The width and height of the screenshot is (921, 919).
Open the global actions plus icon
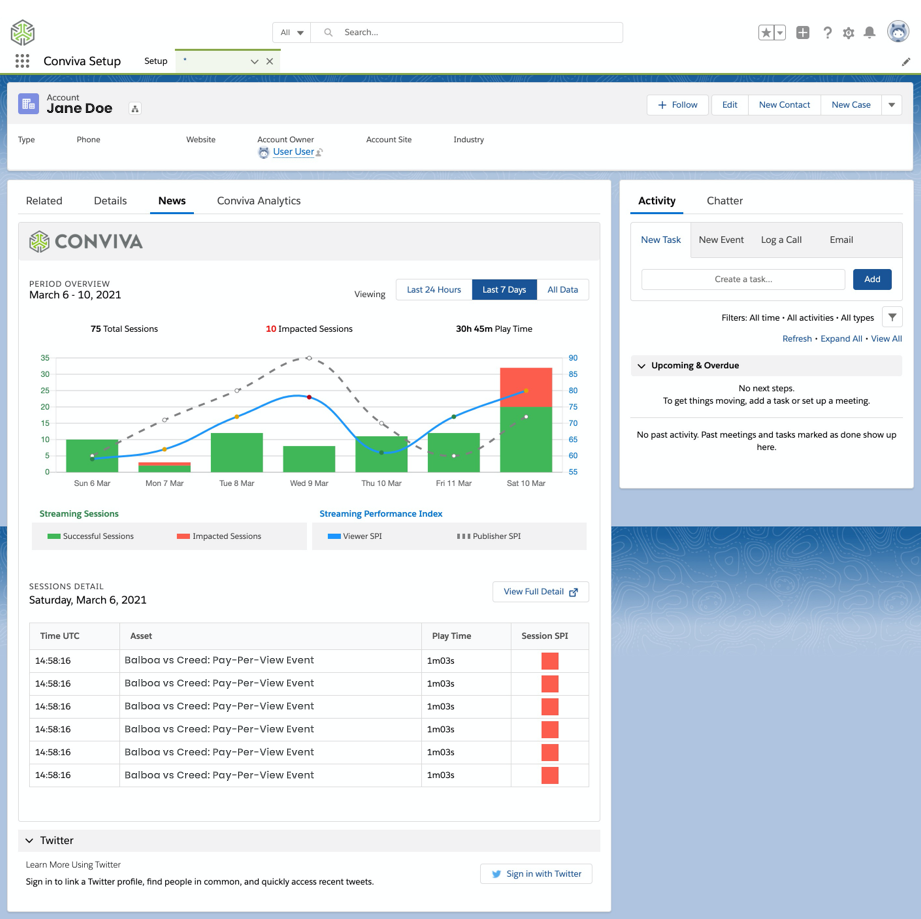click(x=802, y=32)
